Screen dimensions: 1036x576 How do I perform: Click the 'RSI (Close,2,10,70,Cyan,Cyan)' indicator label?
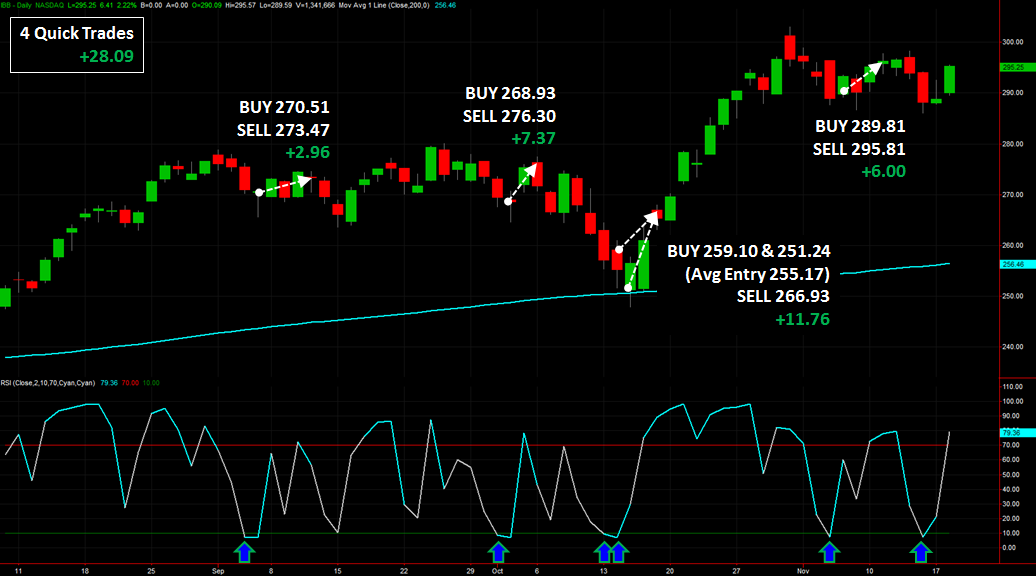coord(48,383)
